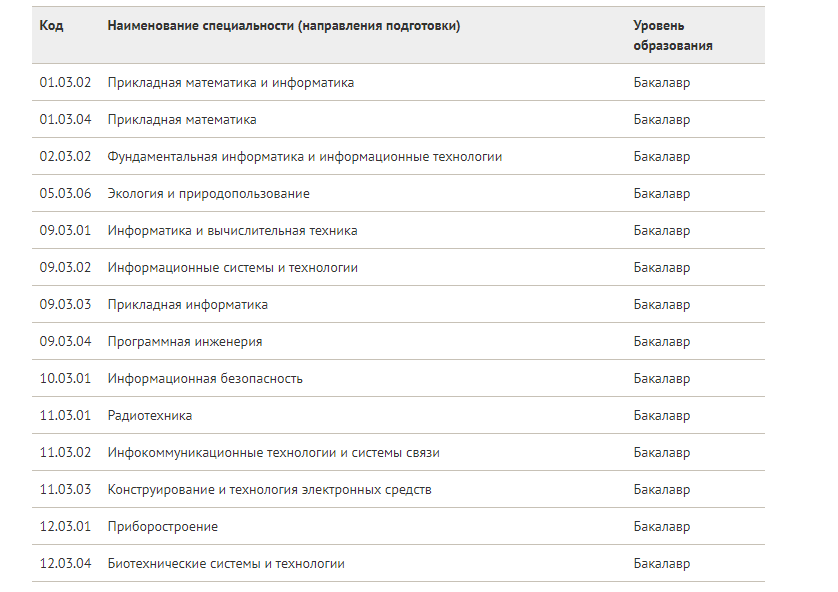Click the code cell 10.03.01
Screen dimensions: 838x592
(x=65, y=379)
